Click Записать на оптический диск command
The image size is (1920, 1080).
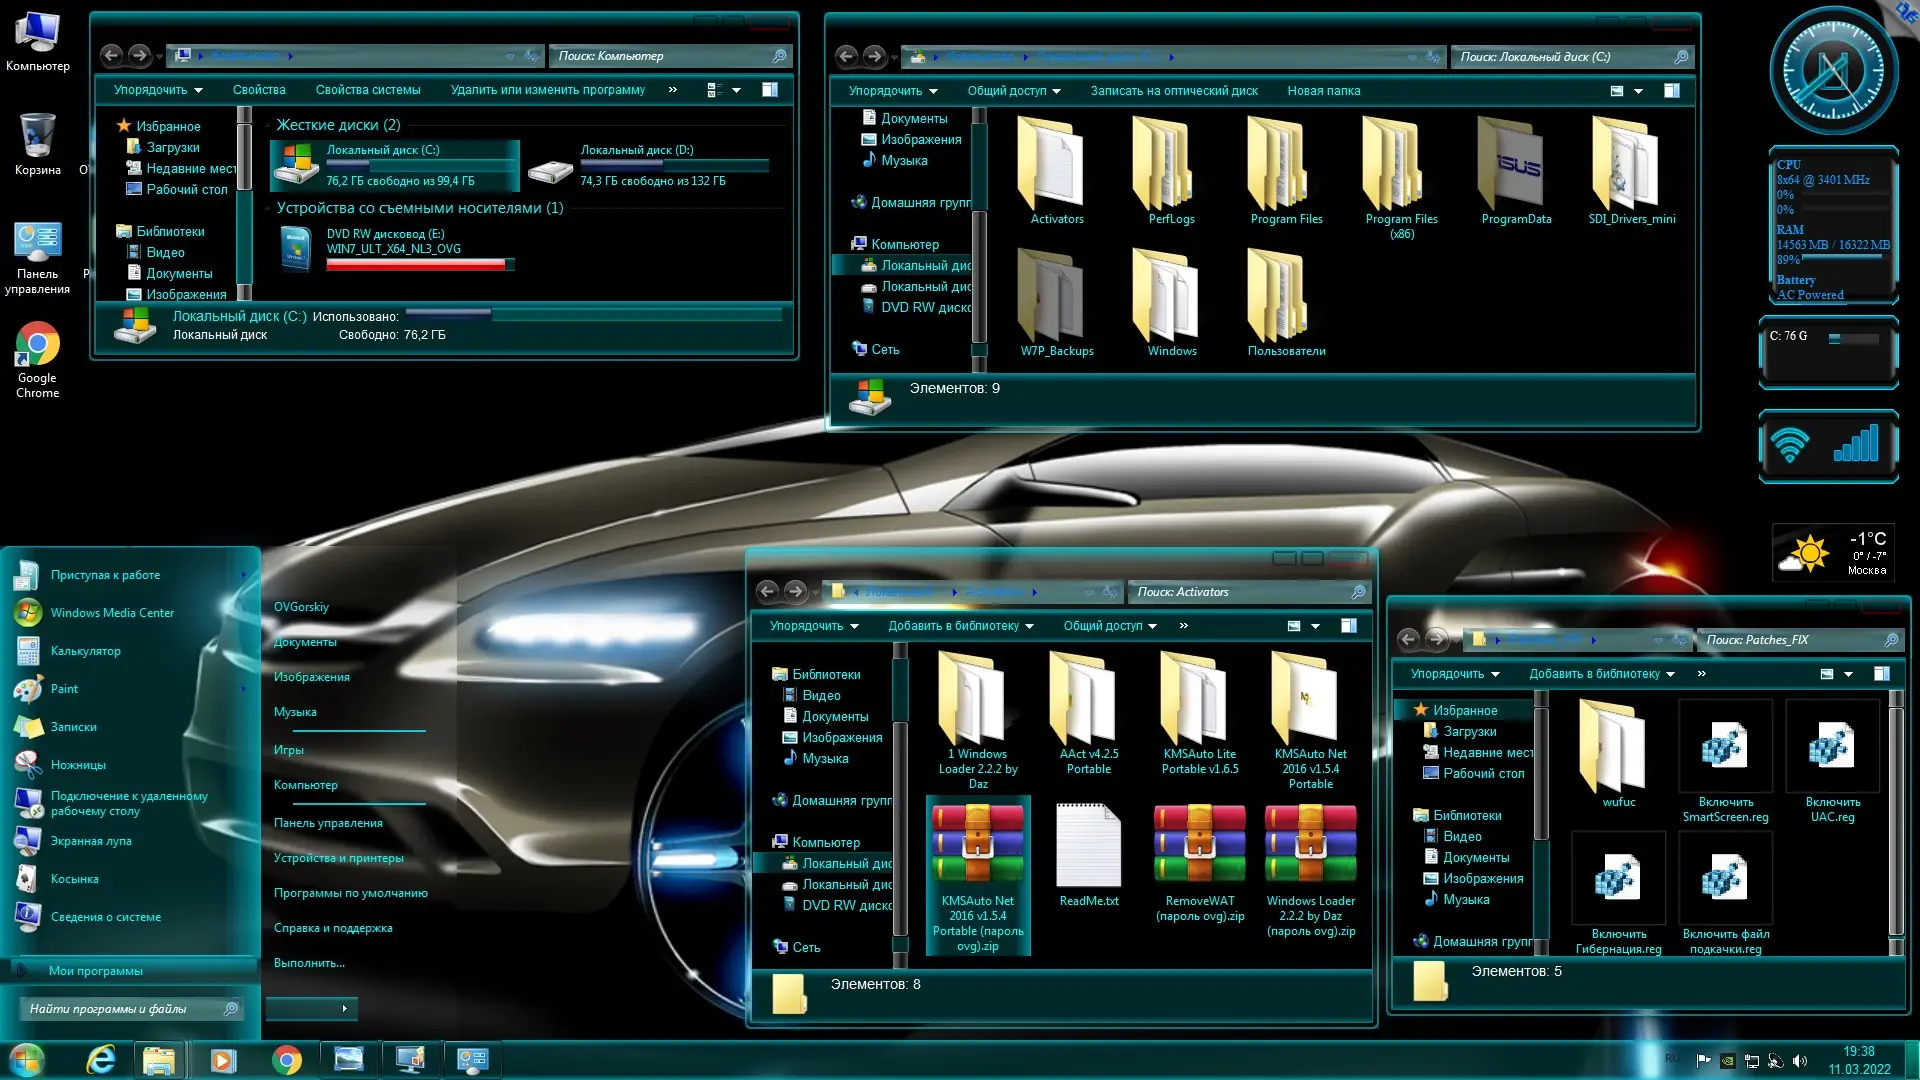tap(1173, 91)
